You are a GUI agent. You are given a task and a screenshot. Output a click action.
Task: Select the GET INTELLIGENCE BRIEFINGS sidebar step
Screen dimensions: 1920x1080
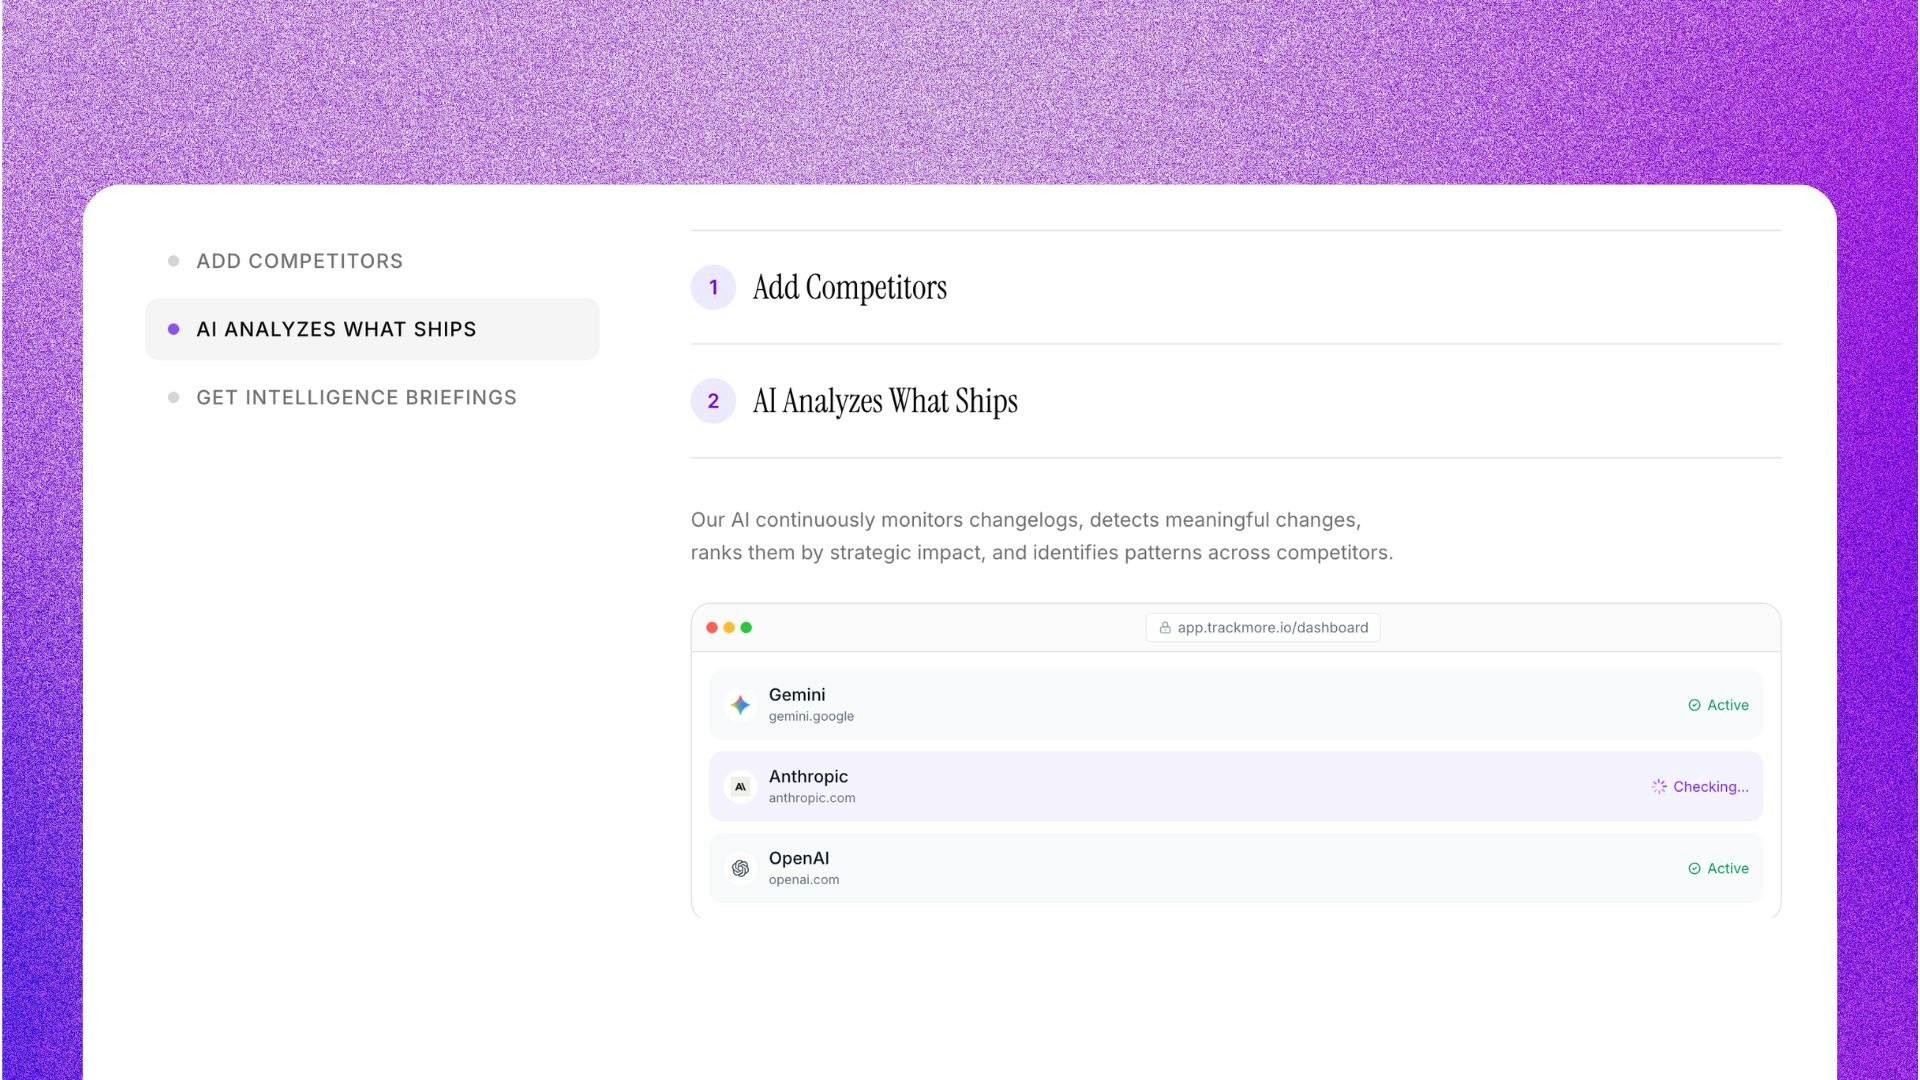[x=356, y=397]
